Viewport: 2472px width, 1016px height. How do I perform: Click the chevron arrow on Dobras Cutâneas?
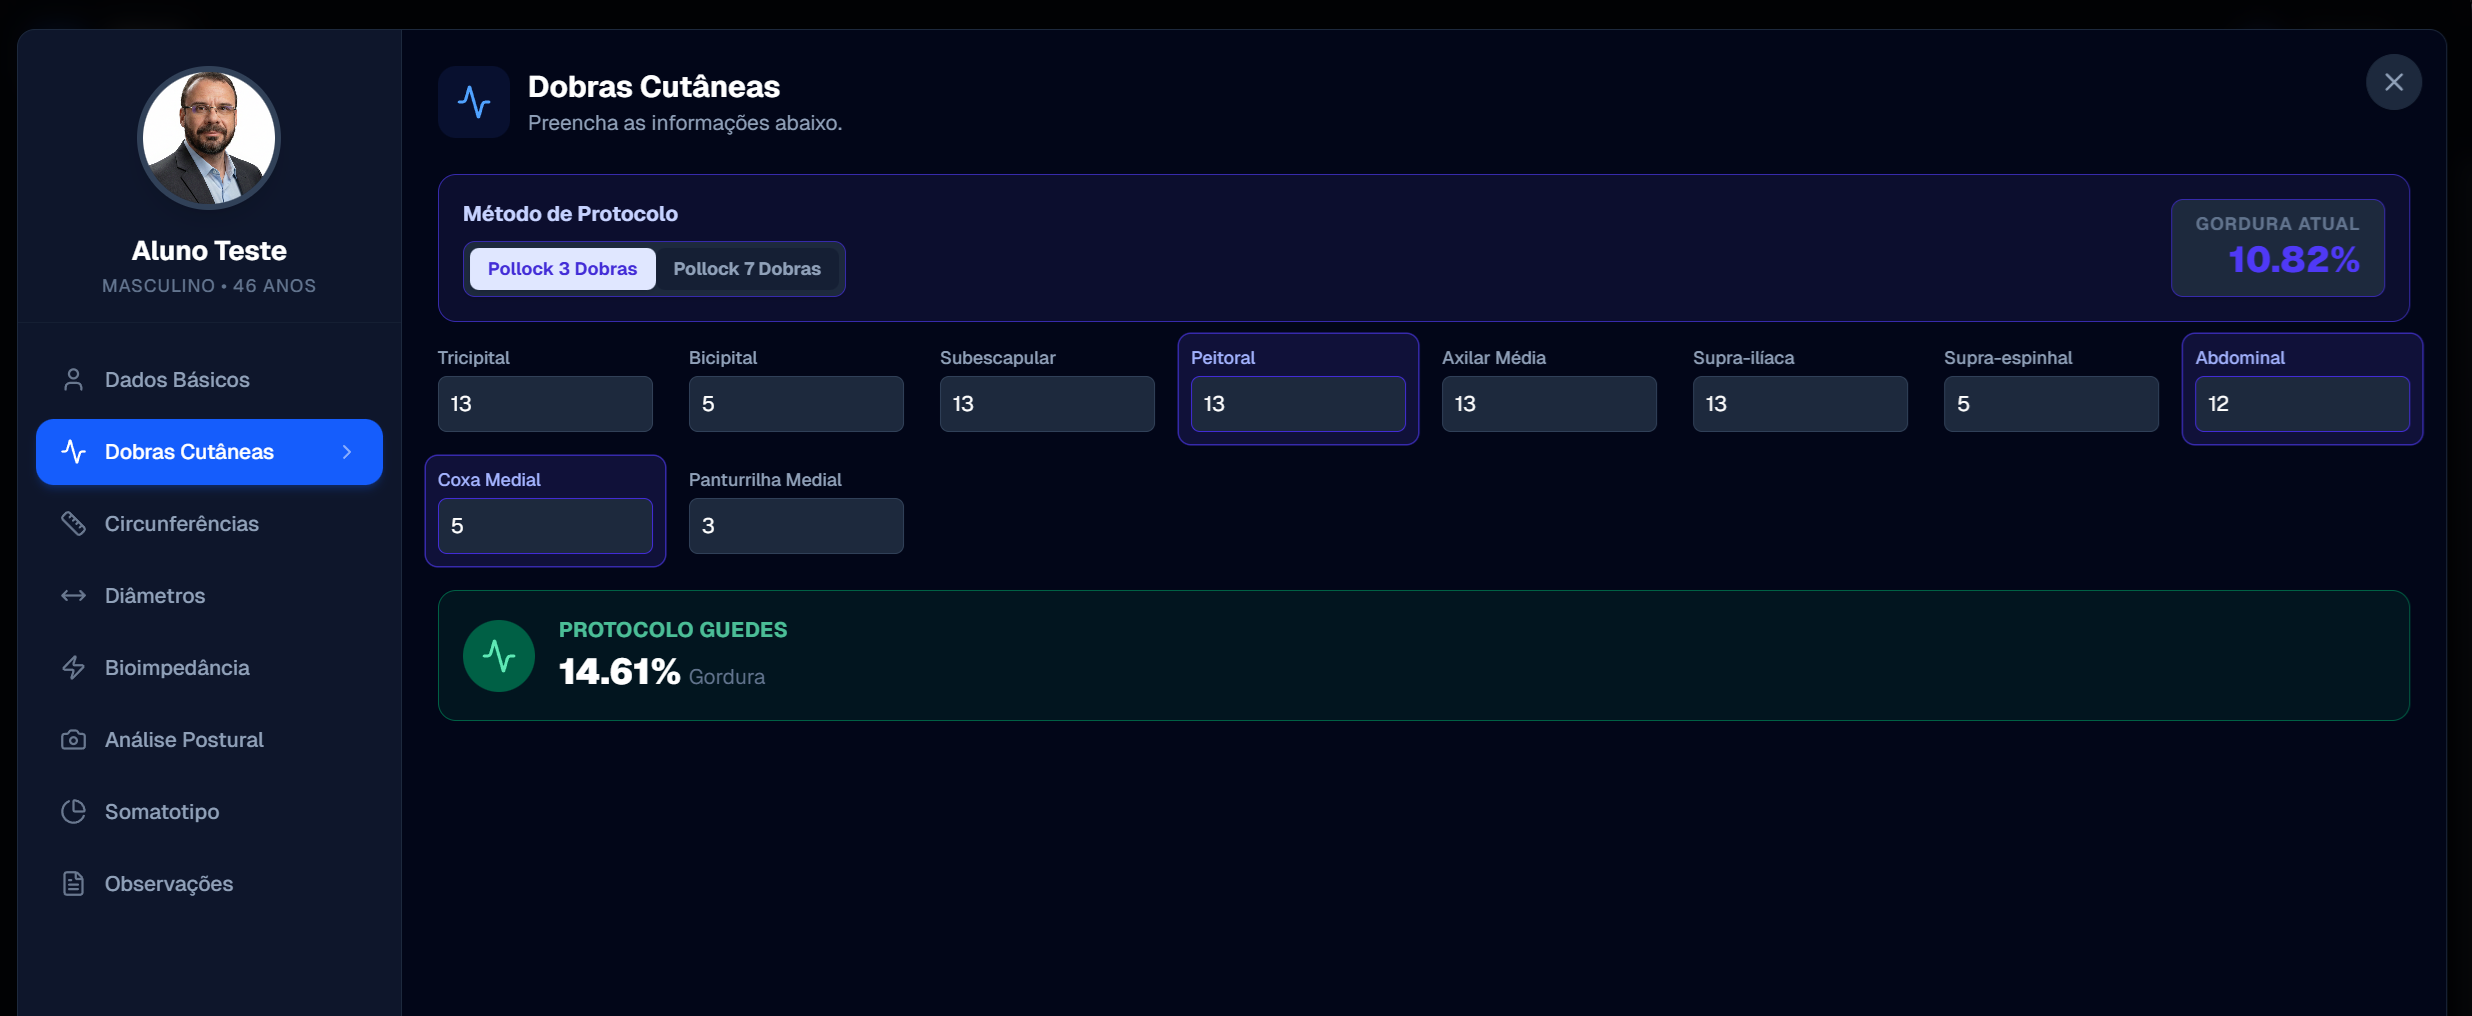347,452
